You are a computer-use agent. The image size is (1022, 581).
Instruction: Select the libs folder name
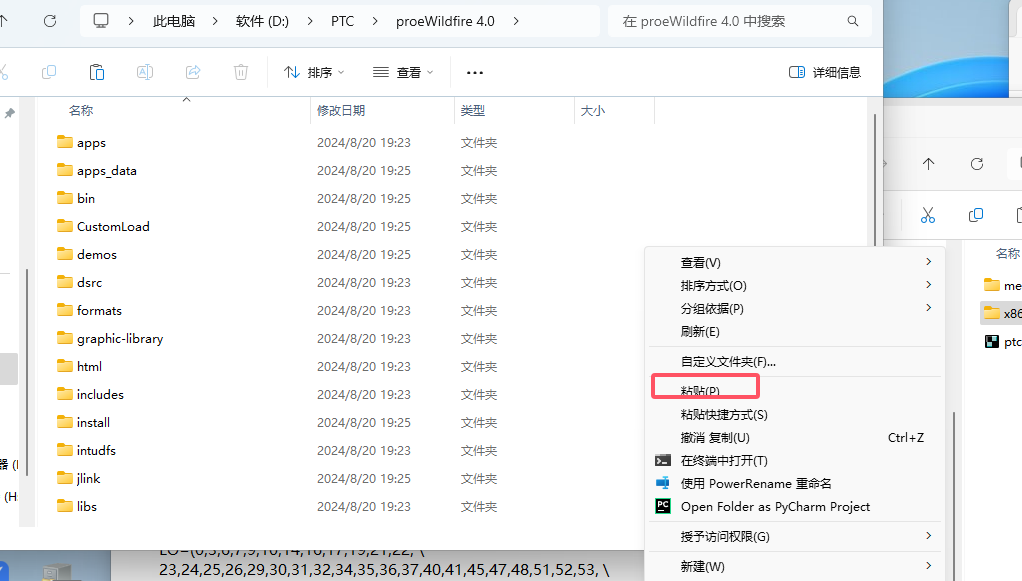point(87,507)
